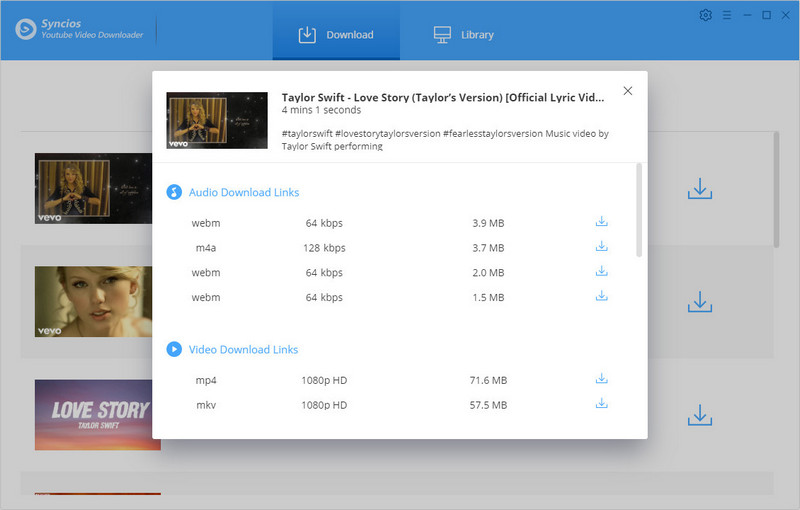
Task: Click the Audio Download Links heading
Action: [243, 192]
